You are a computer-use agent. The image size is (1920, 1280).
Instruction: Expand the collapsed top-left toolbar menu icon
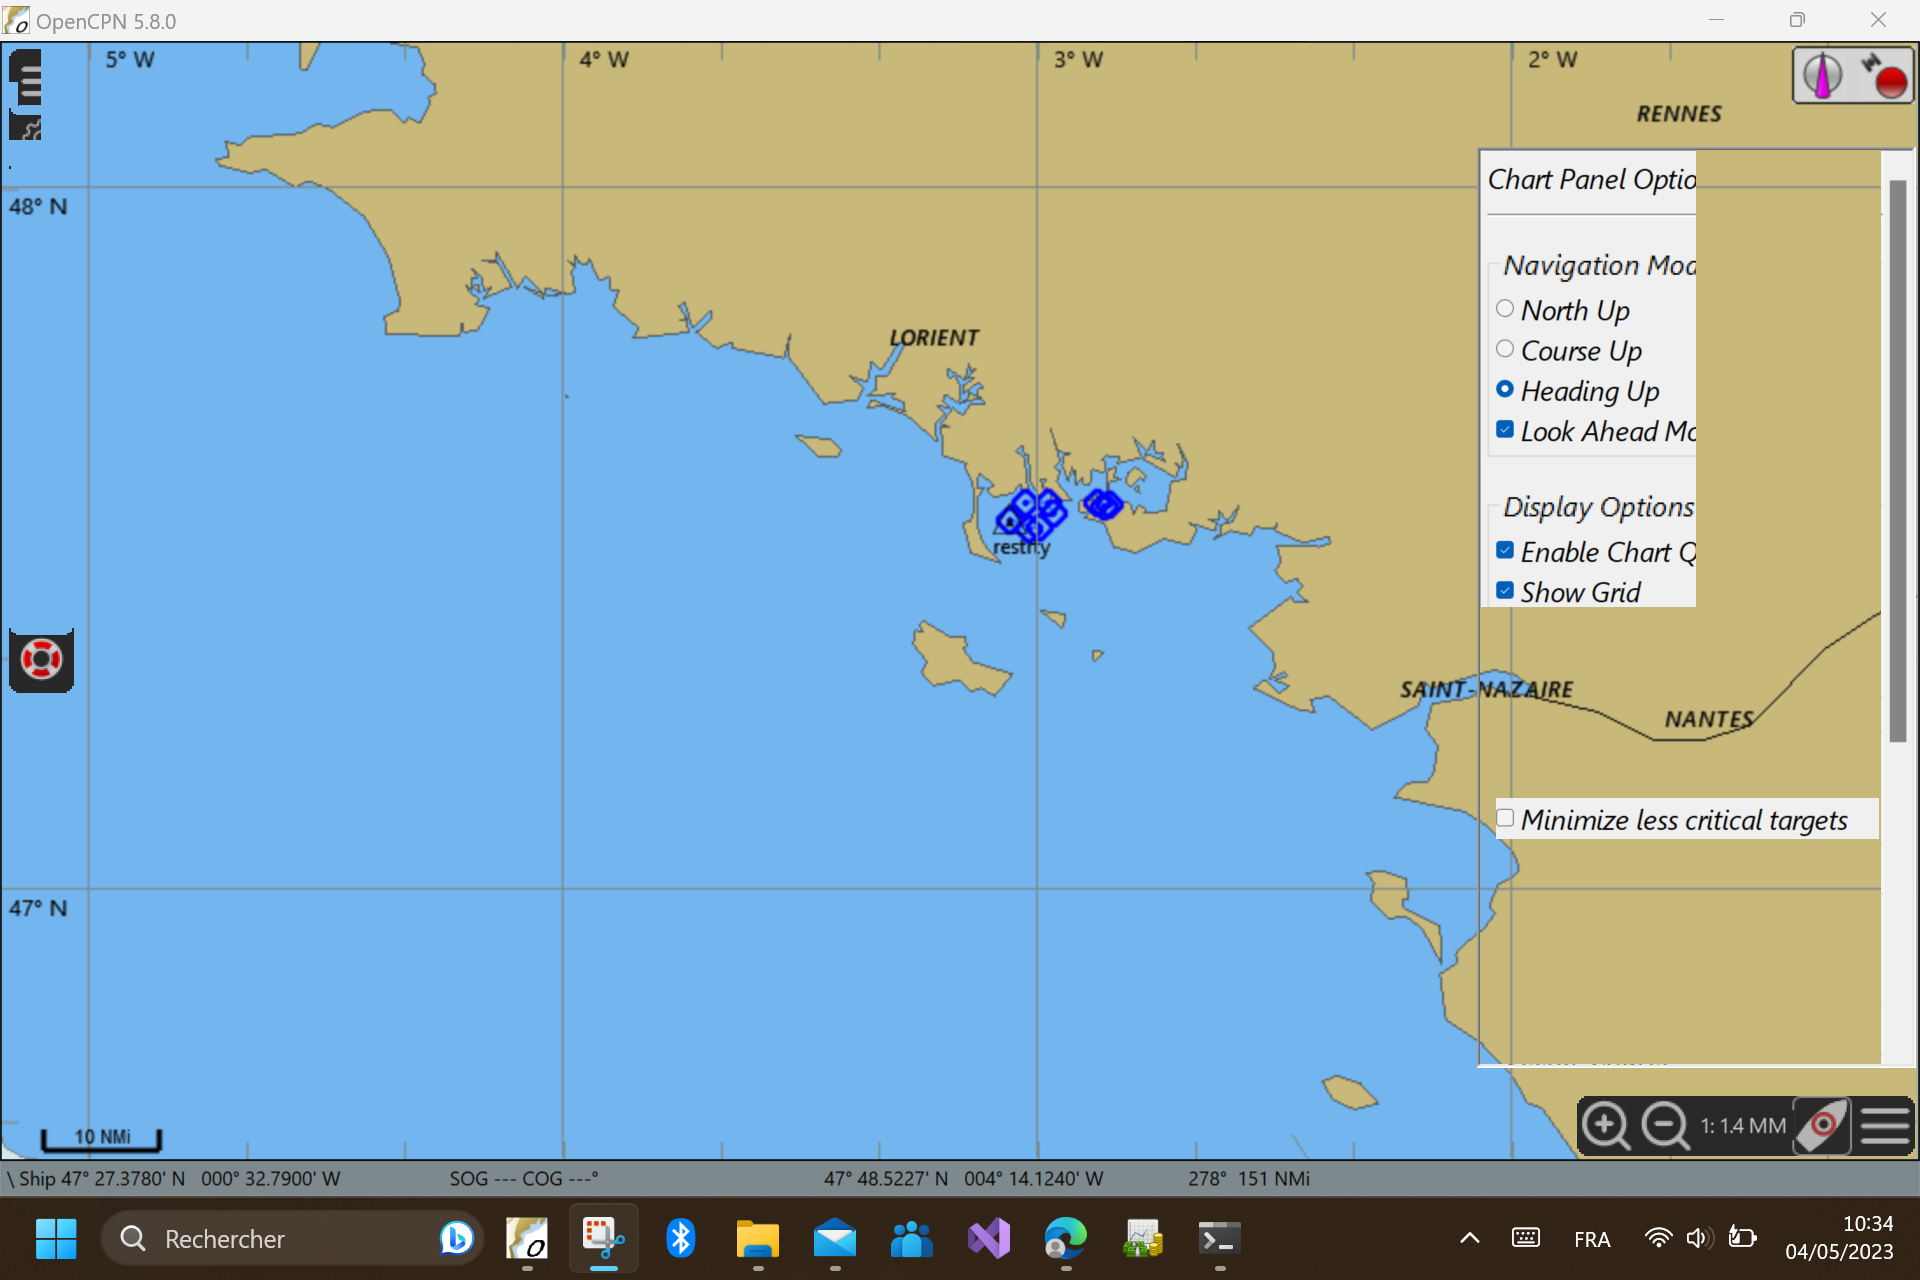27,78
